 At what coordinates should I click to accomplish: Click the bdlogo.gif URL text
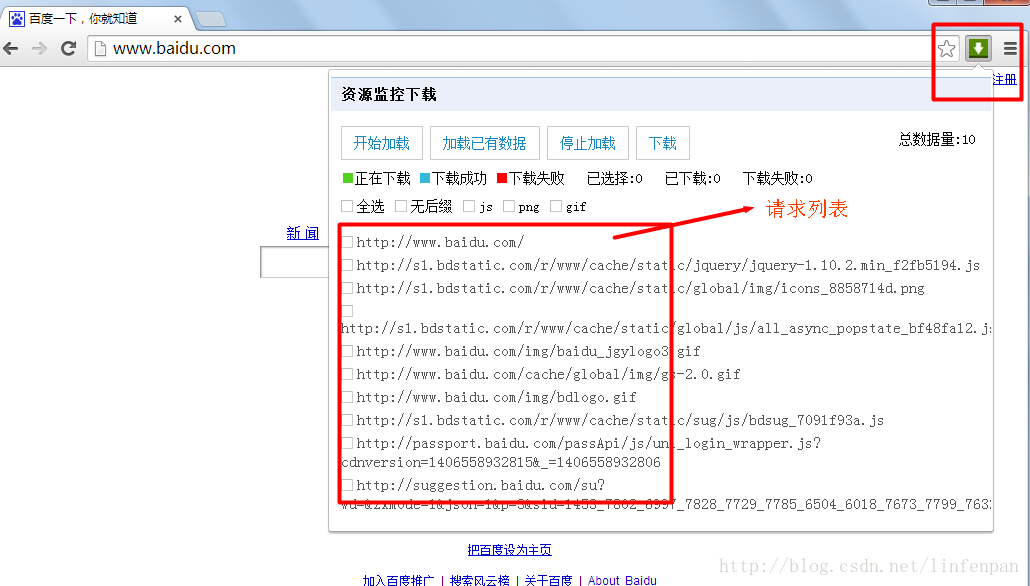click(x=497, y=397)
